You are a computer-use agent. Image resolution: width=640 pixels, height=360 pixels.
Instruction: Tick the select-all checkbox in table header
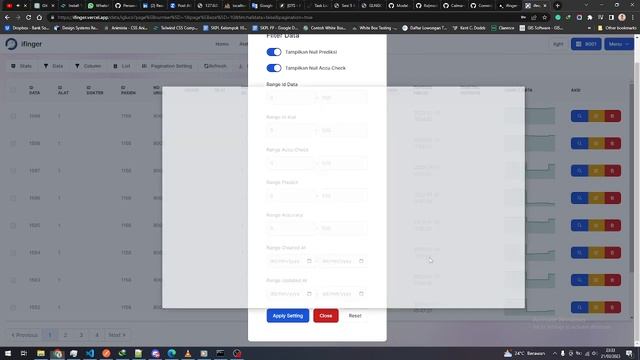13,90
